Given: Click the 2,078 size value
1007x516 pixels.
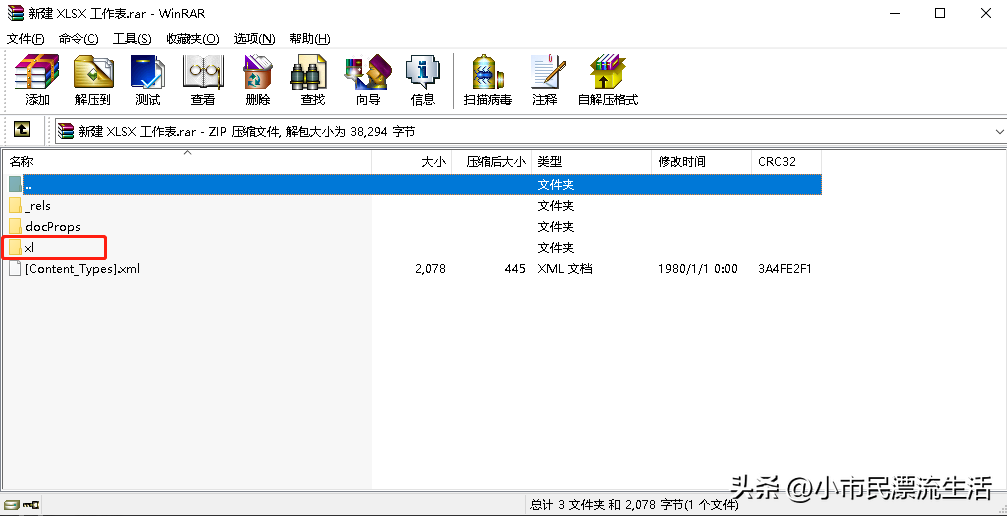Looking at the screenshot, I should [430, 269].
